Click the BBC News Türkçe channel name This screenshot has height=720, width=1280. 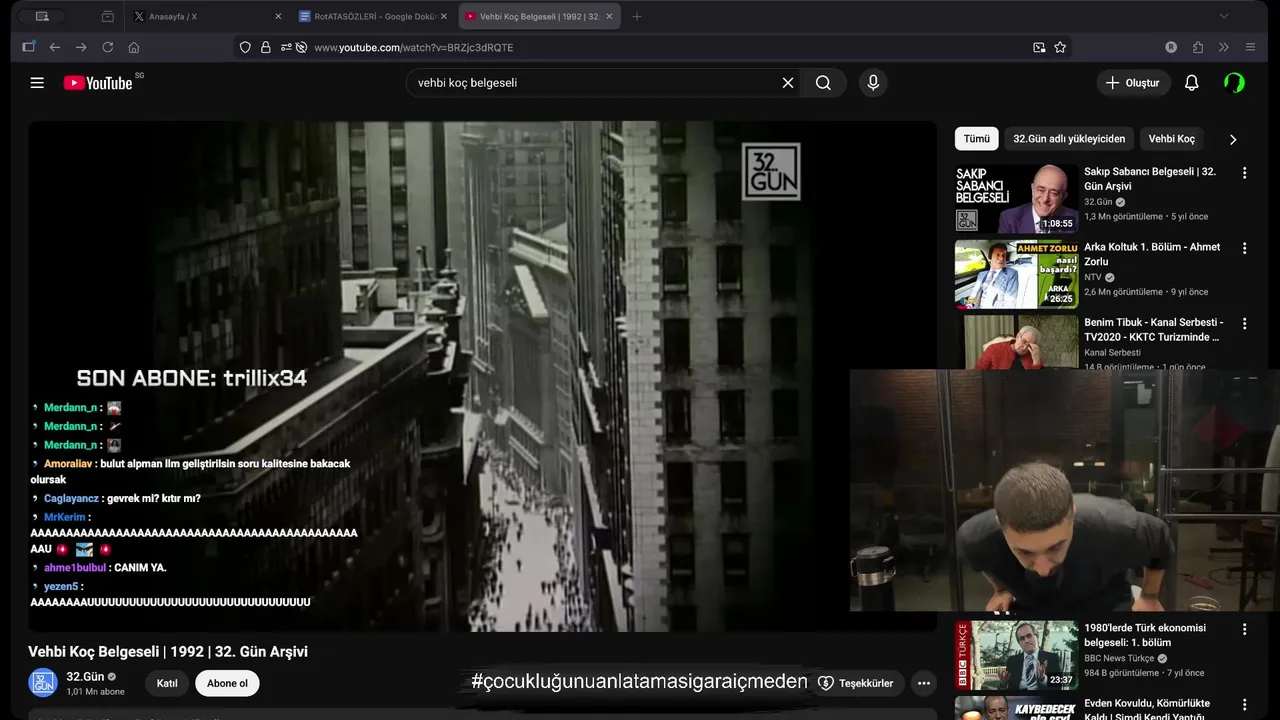click(x=1119, y=658)
